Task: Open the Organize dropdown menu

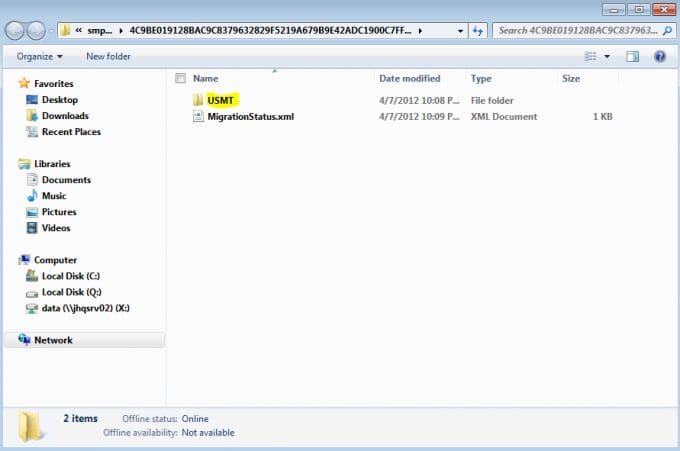Action: (39, 56)
